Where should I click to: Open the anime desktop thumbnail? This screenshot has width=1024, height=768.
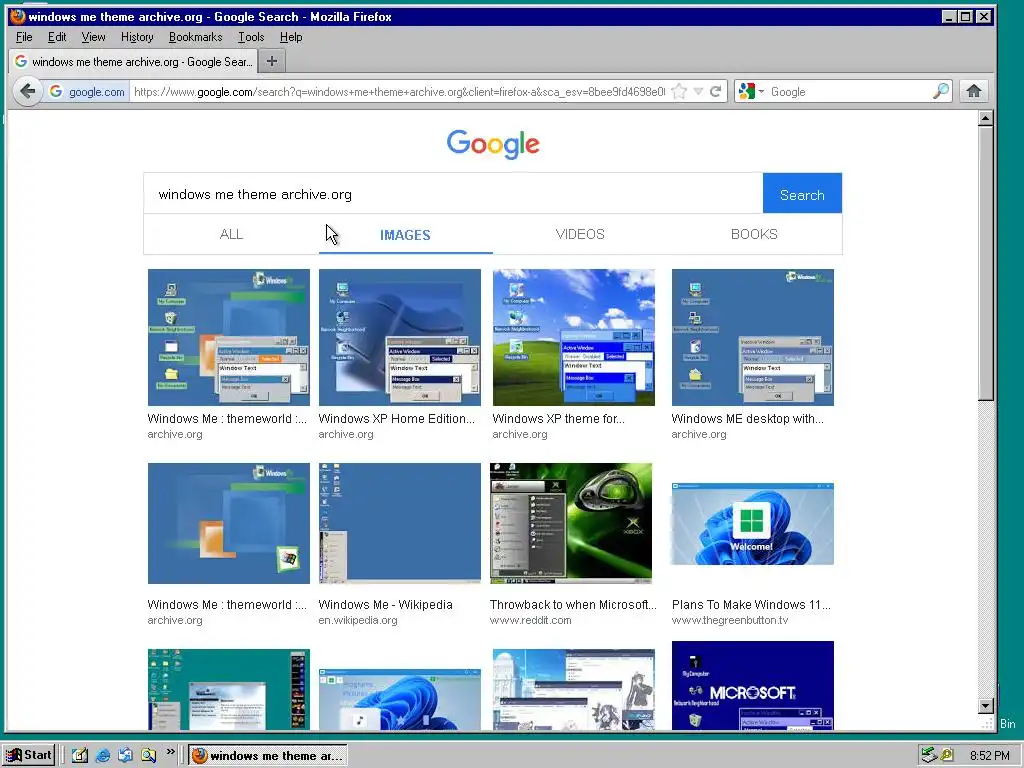573,689
